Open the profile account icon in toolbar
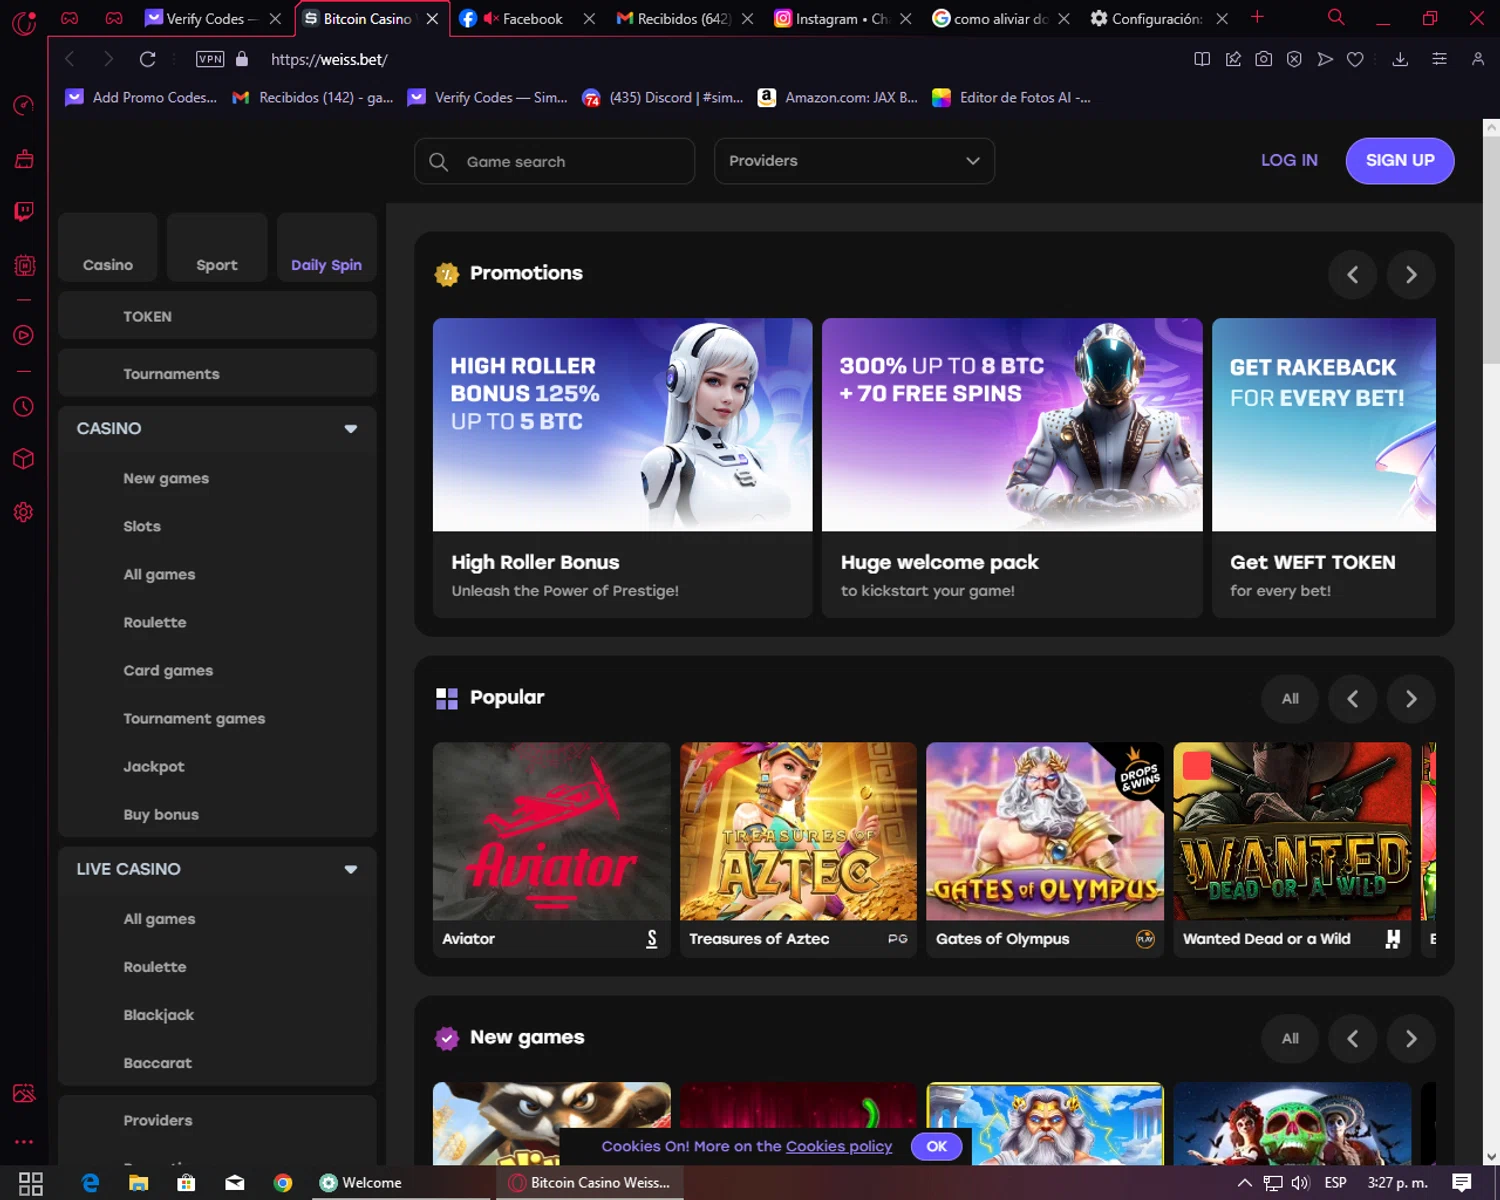Screen dimensions: 1500x1200 (x=1477, y=59)
